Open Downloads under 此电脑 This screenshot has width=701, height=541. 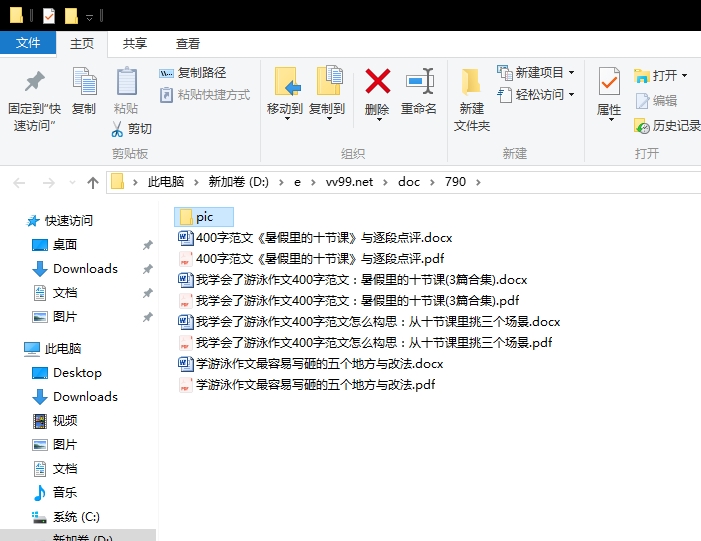click(x=75, y=397)
